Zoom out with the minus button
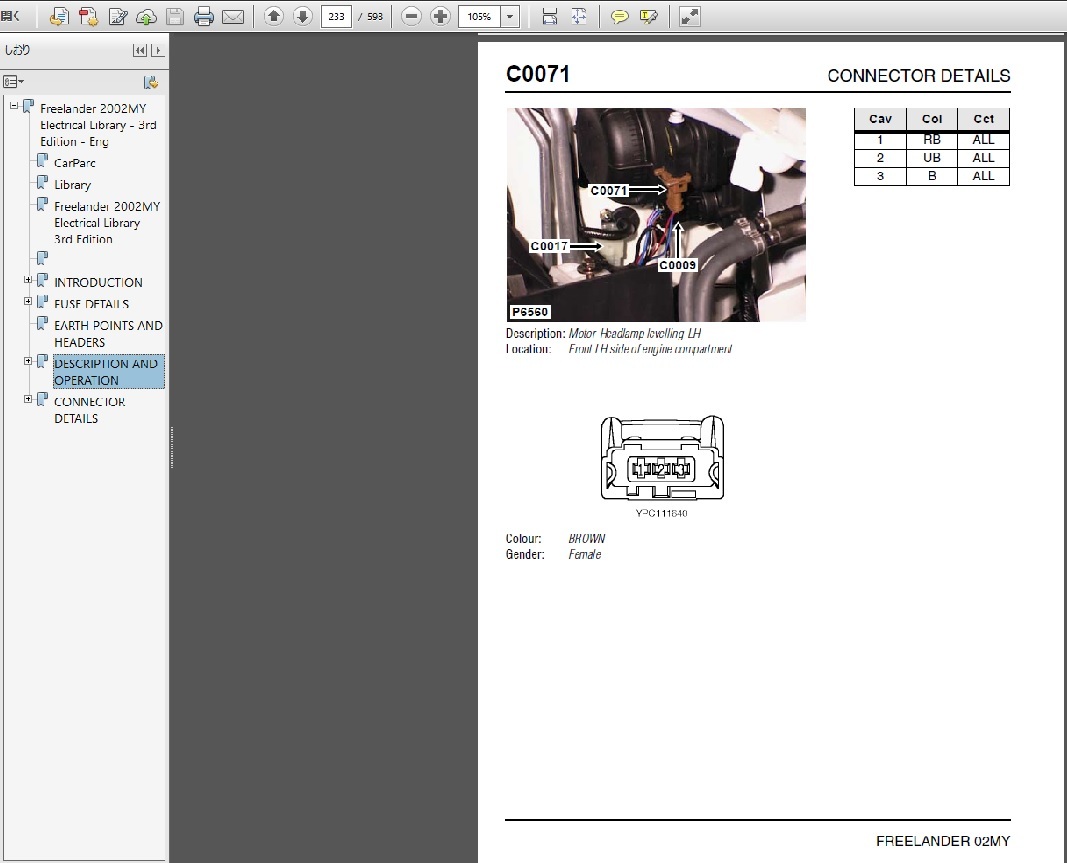 coord(411,16)
